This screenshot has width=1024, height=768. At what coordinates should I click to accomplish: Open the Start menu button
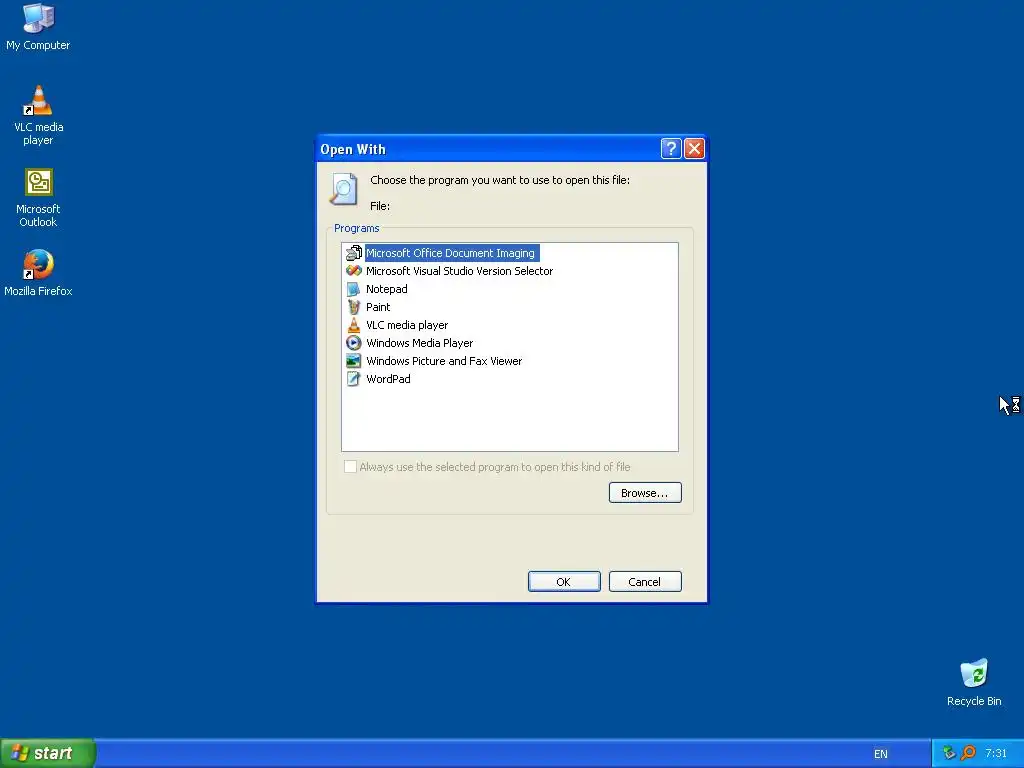(x=48, y=753)
